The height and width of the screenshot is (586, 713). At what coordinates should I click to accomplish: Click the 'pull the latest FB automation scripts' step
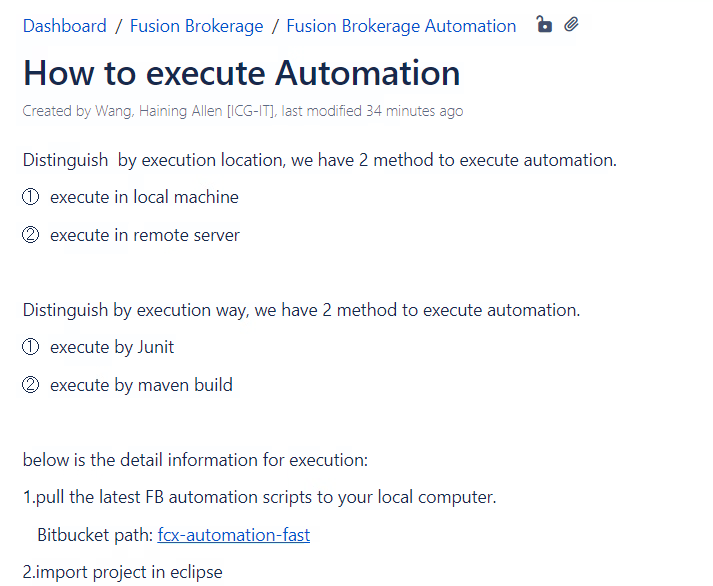pos(259,497)
